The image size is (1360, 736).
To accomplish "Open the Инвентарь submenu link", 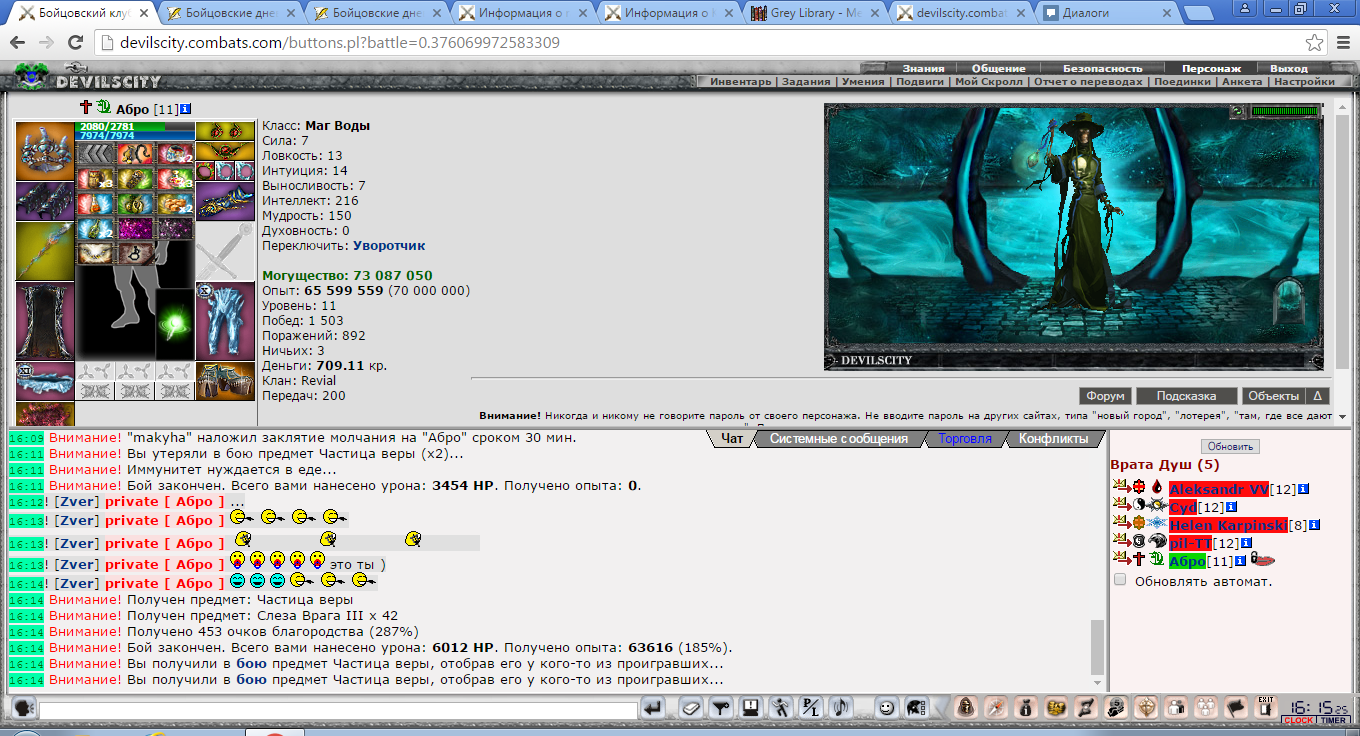I will tap(741, 82).
